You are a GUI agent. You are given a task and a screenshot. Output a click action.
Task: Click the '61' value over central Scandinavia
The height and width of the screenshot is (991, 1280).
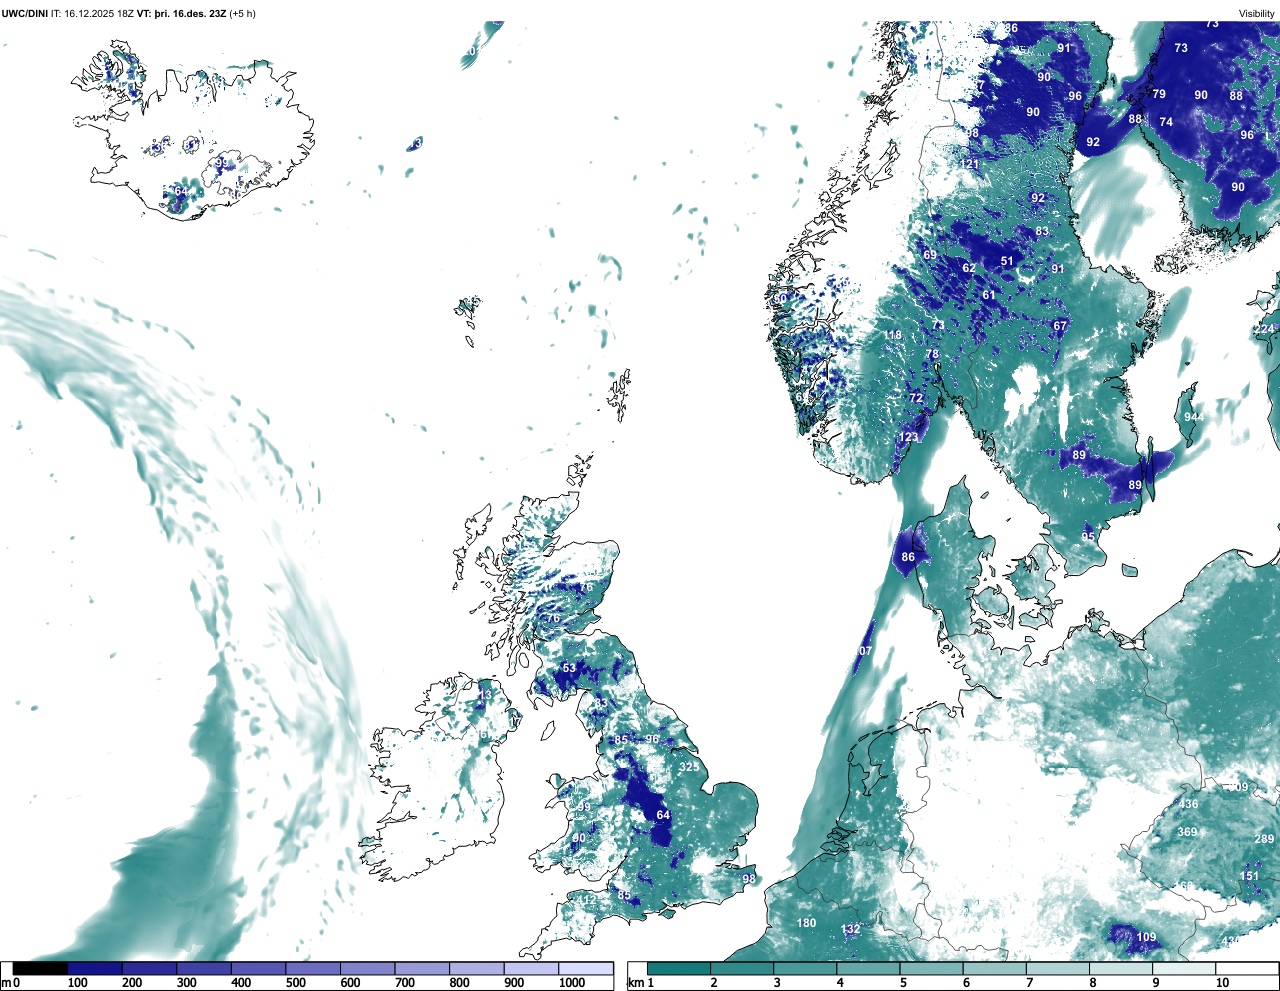[989, 295]
